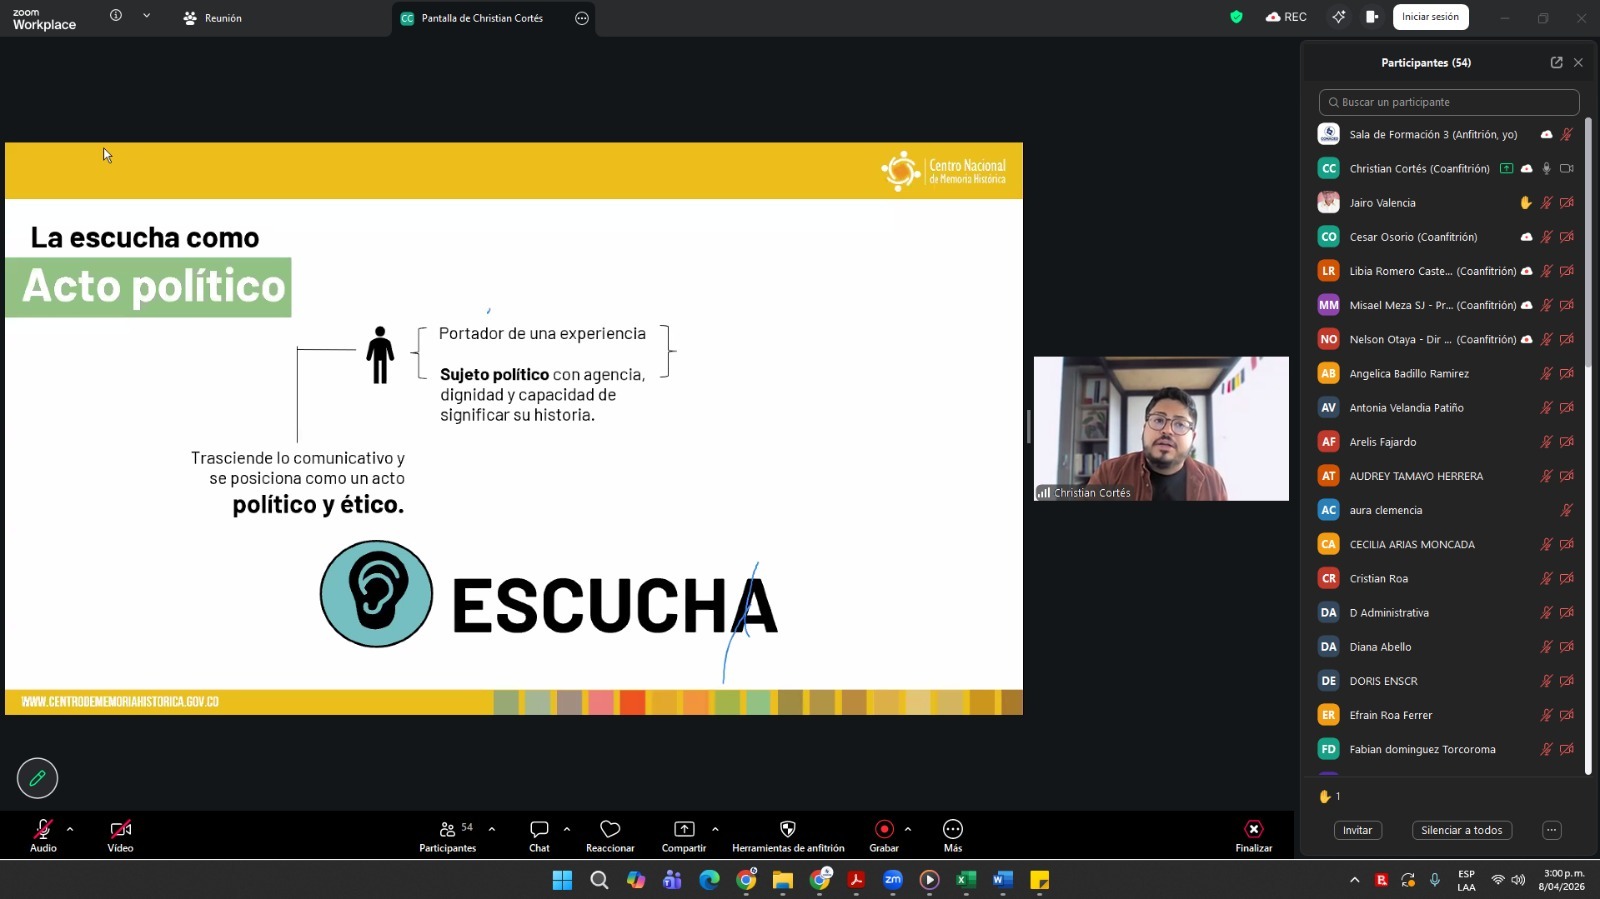Click the annotation pencil icon
The height and width of the screenshot is (899, 1600).
(37, 778)
